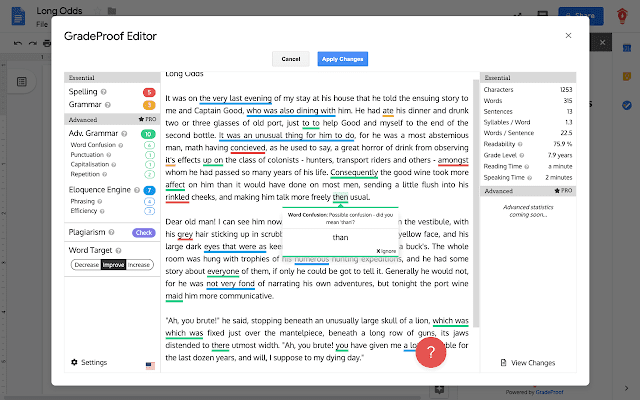Open the red help question mark button

pyautogui.click(x=431, y=352)
